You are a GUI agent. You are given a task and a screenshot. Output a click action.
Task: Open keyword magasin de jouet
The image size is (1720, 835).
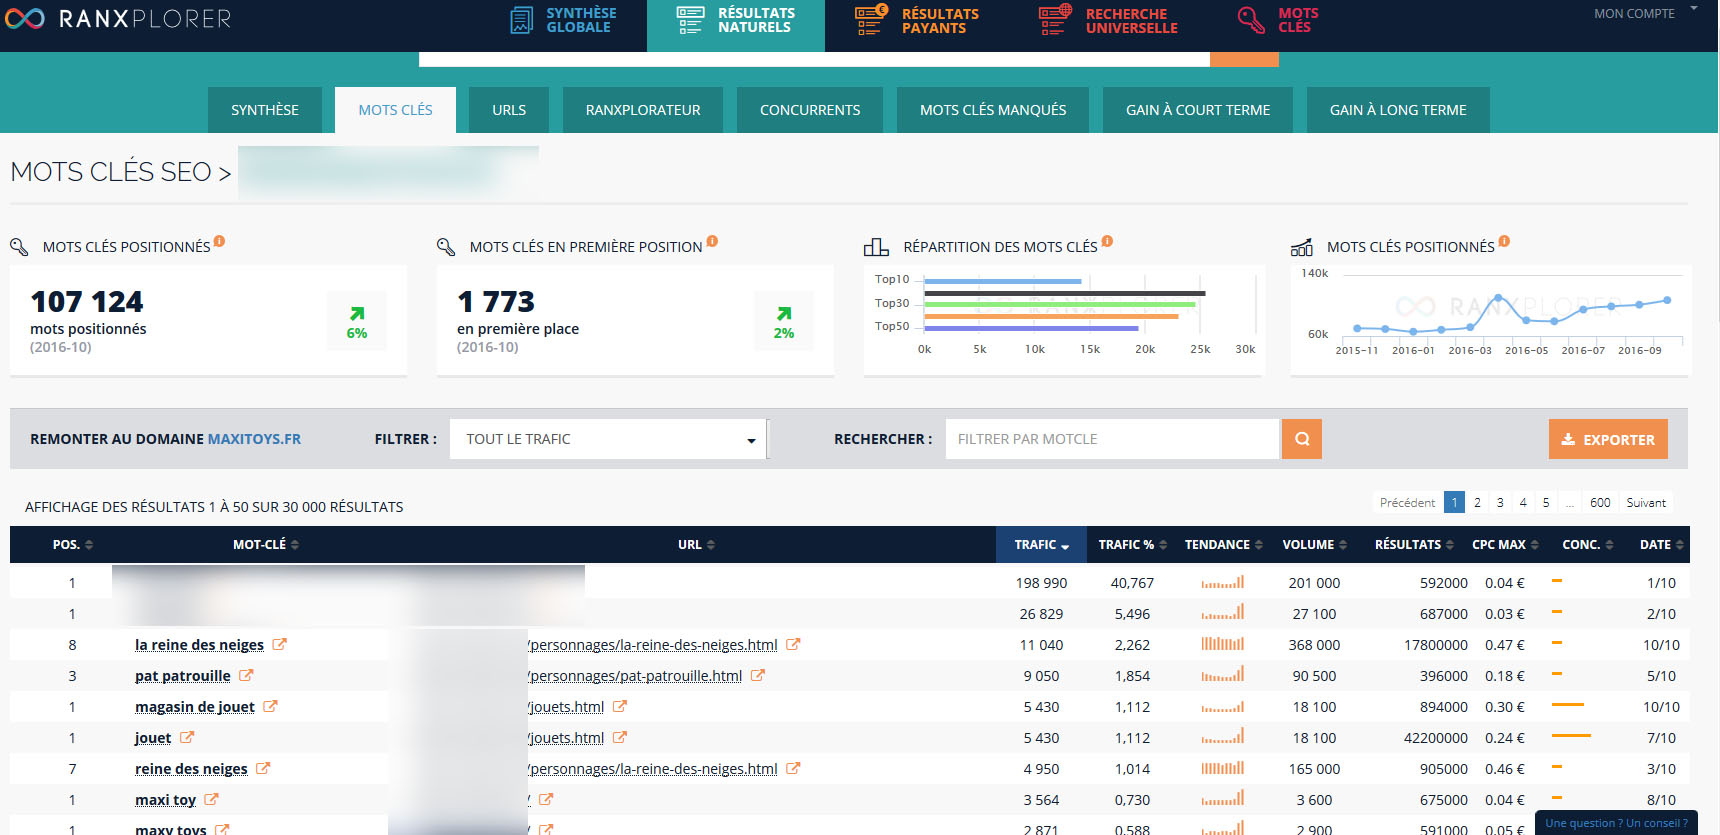(x=195, y=707)
